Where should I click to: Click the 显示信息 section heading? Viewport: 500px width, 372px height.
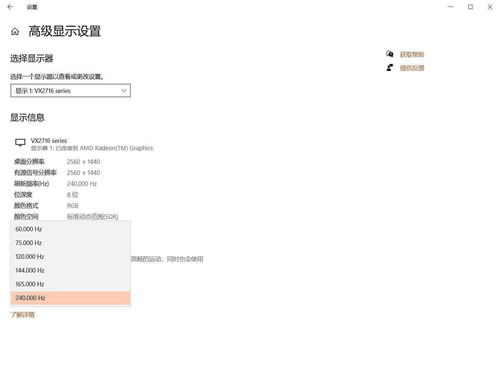point(27,118)
